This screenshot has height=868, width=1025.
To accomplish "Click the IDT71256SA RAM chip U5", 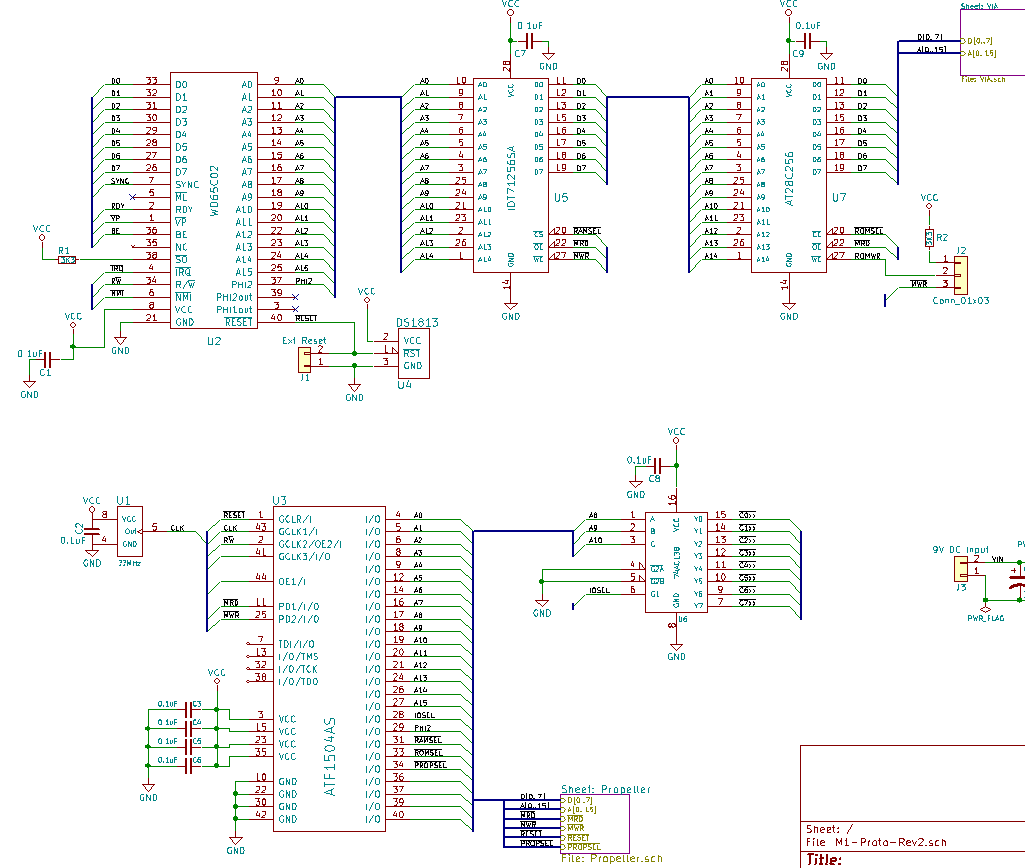I will click(x=511, y=175).
